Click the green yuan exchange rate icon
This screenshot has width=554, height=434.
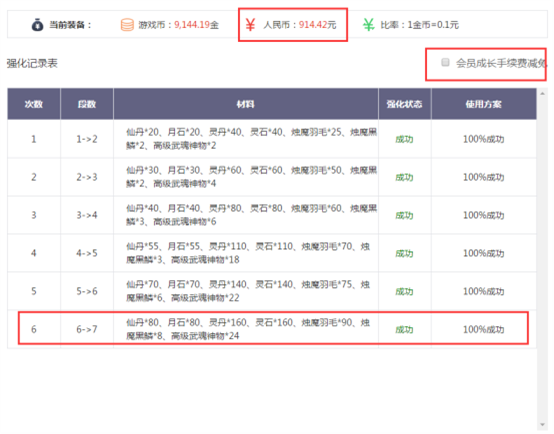click(x=369, y=25)
